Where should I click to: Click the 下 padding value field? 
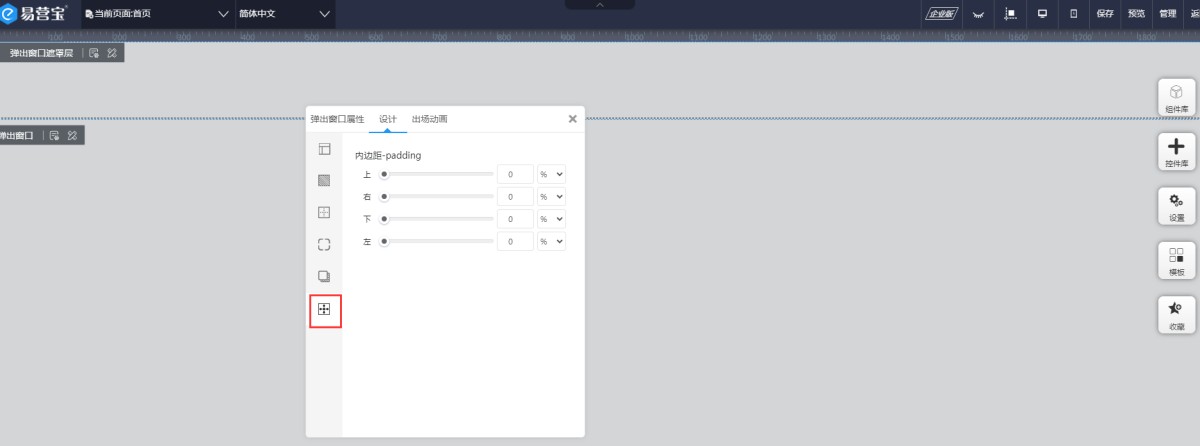click(x=515, y=219)
